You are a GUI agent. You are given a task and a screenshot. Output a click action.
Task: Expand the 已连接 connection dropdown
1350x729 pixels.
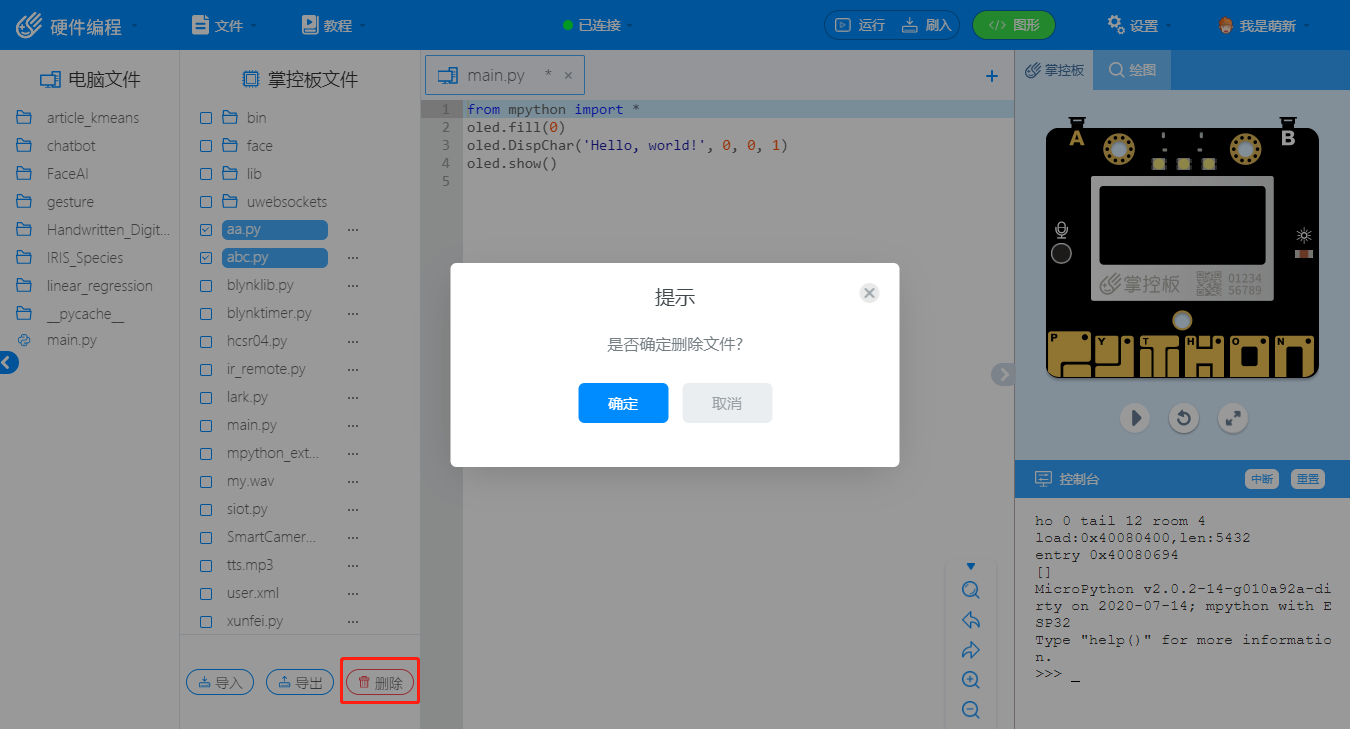598,25
